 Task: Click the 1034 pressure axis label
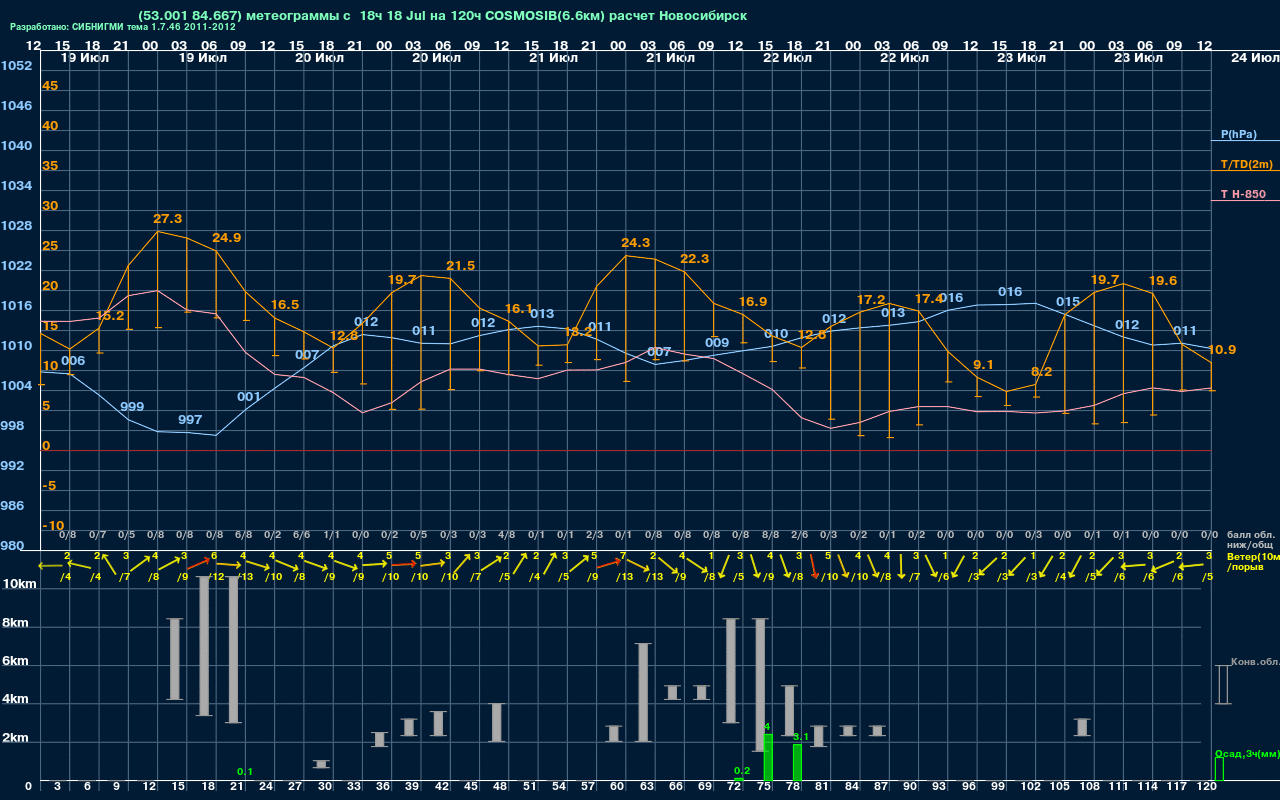coord(16,186)
